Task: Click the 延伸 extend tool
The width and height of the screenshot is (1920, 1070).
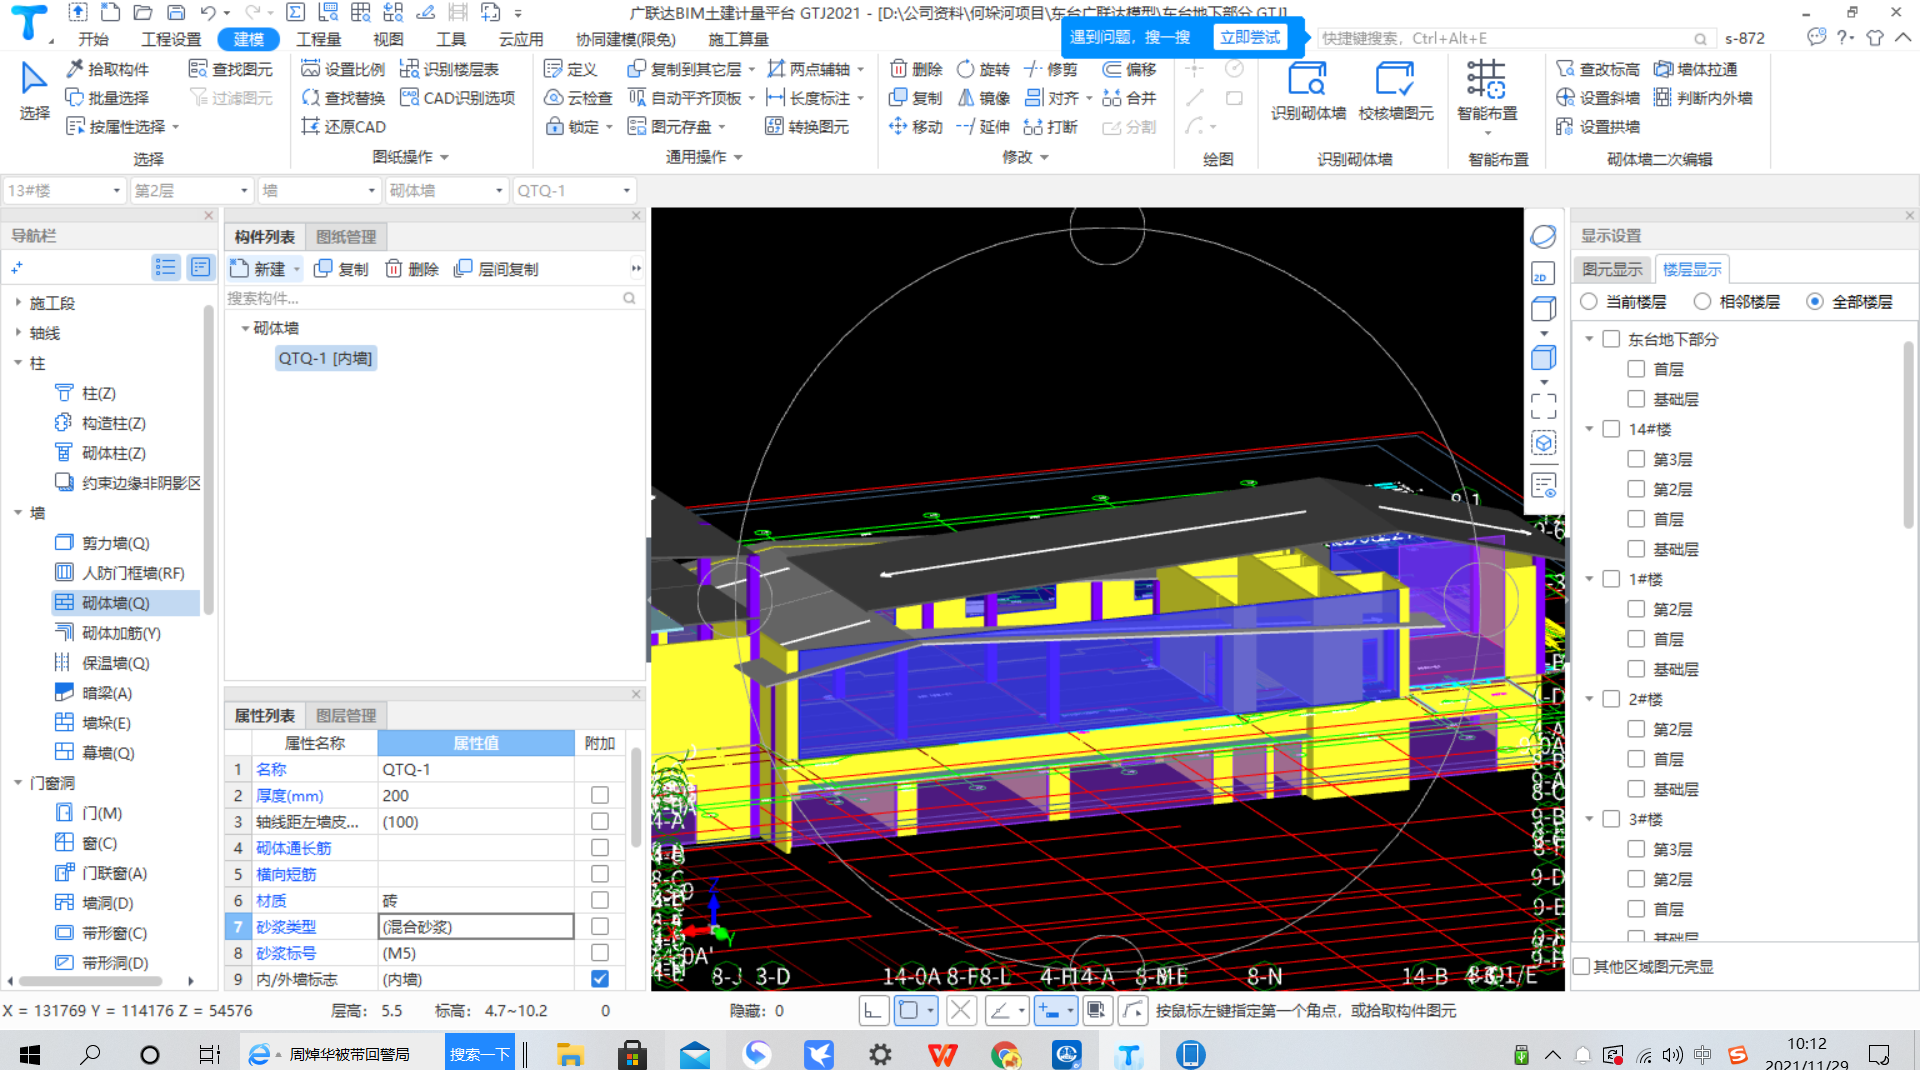Action: (x=983, y=127)
